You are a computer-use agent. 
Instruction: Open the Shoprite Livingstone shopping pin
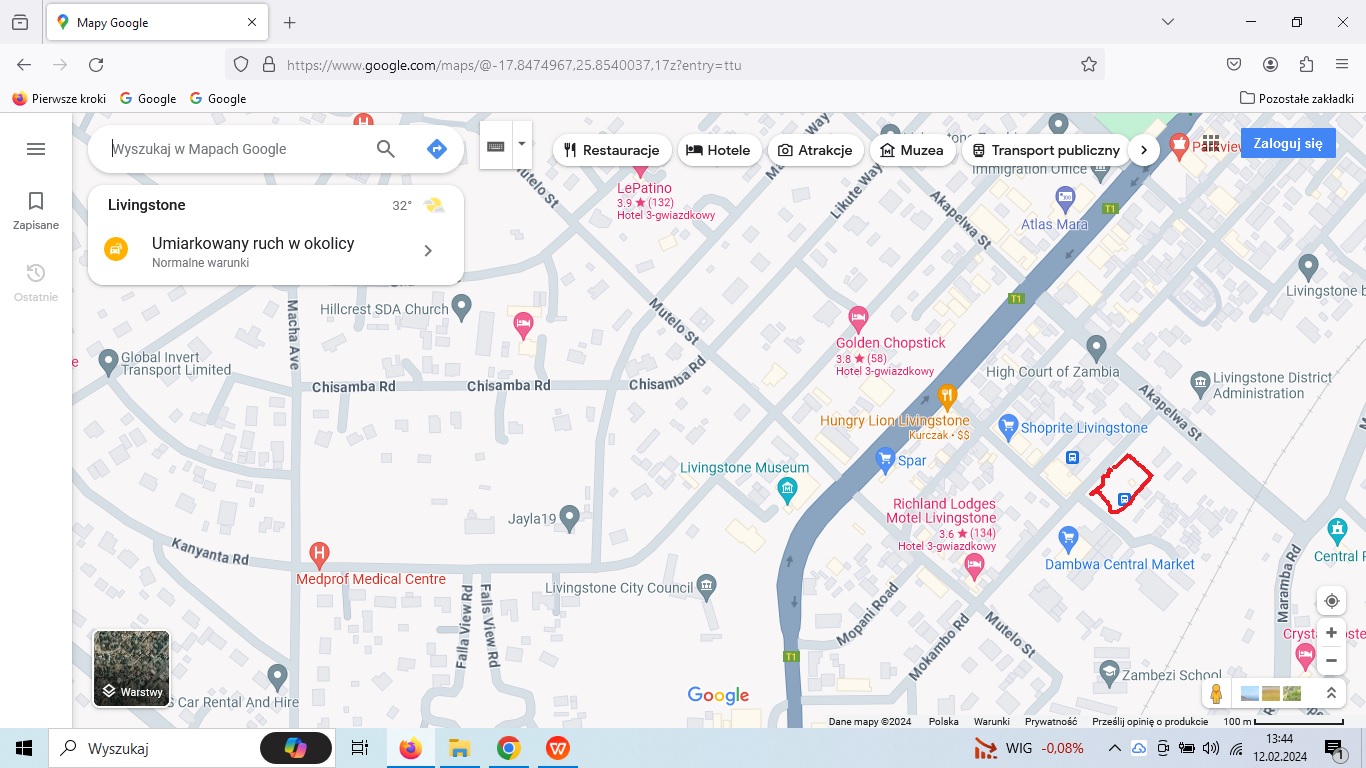1008,427
